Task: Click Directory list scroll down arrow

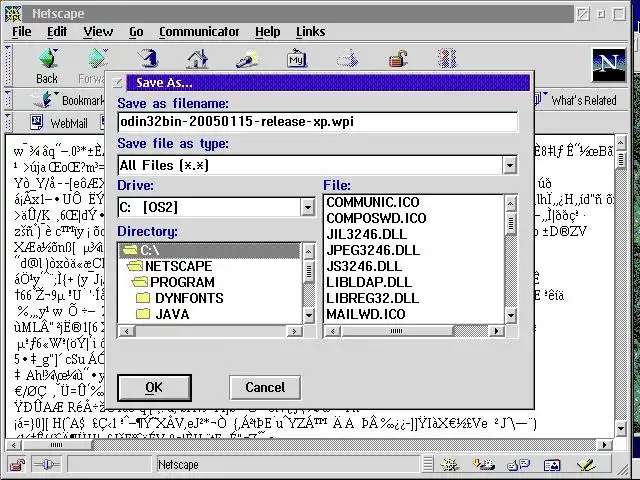Action: (x=309, y=315)
